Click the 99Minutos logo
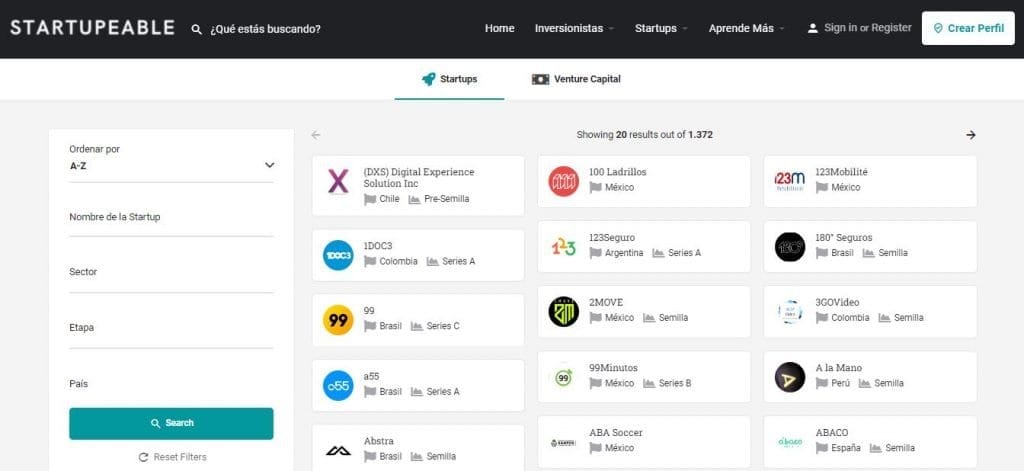1024x471 pixels. [x=563, y=377]
